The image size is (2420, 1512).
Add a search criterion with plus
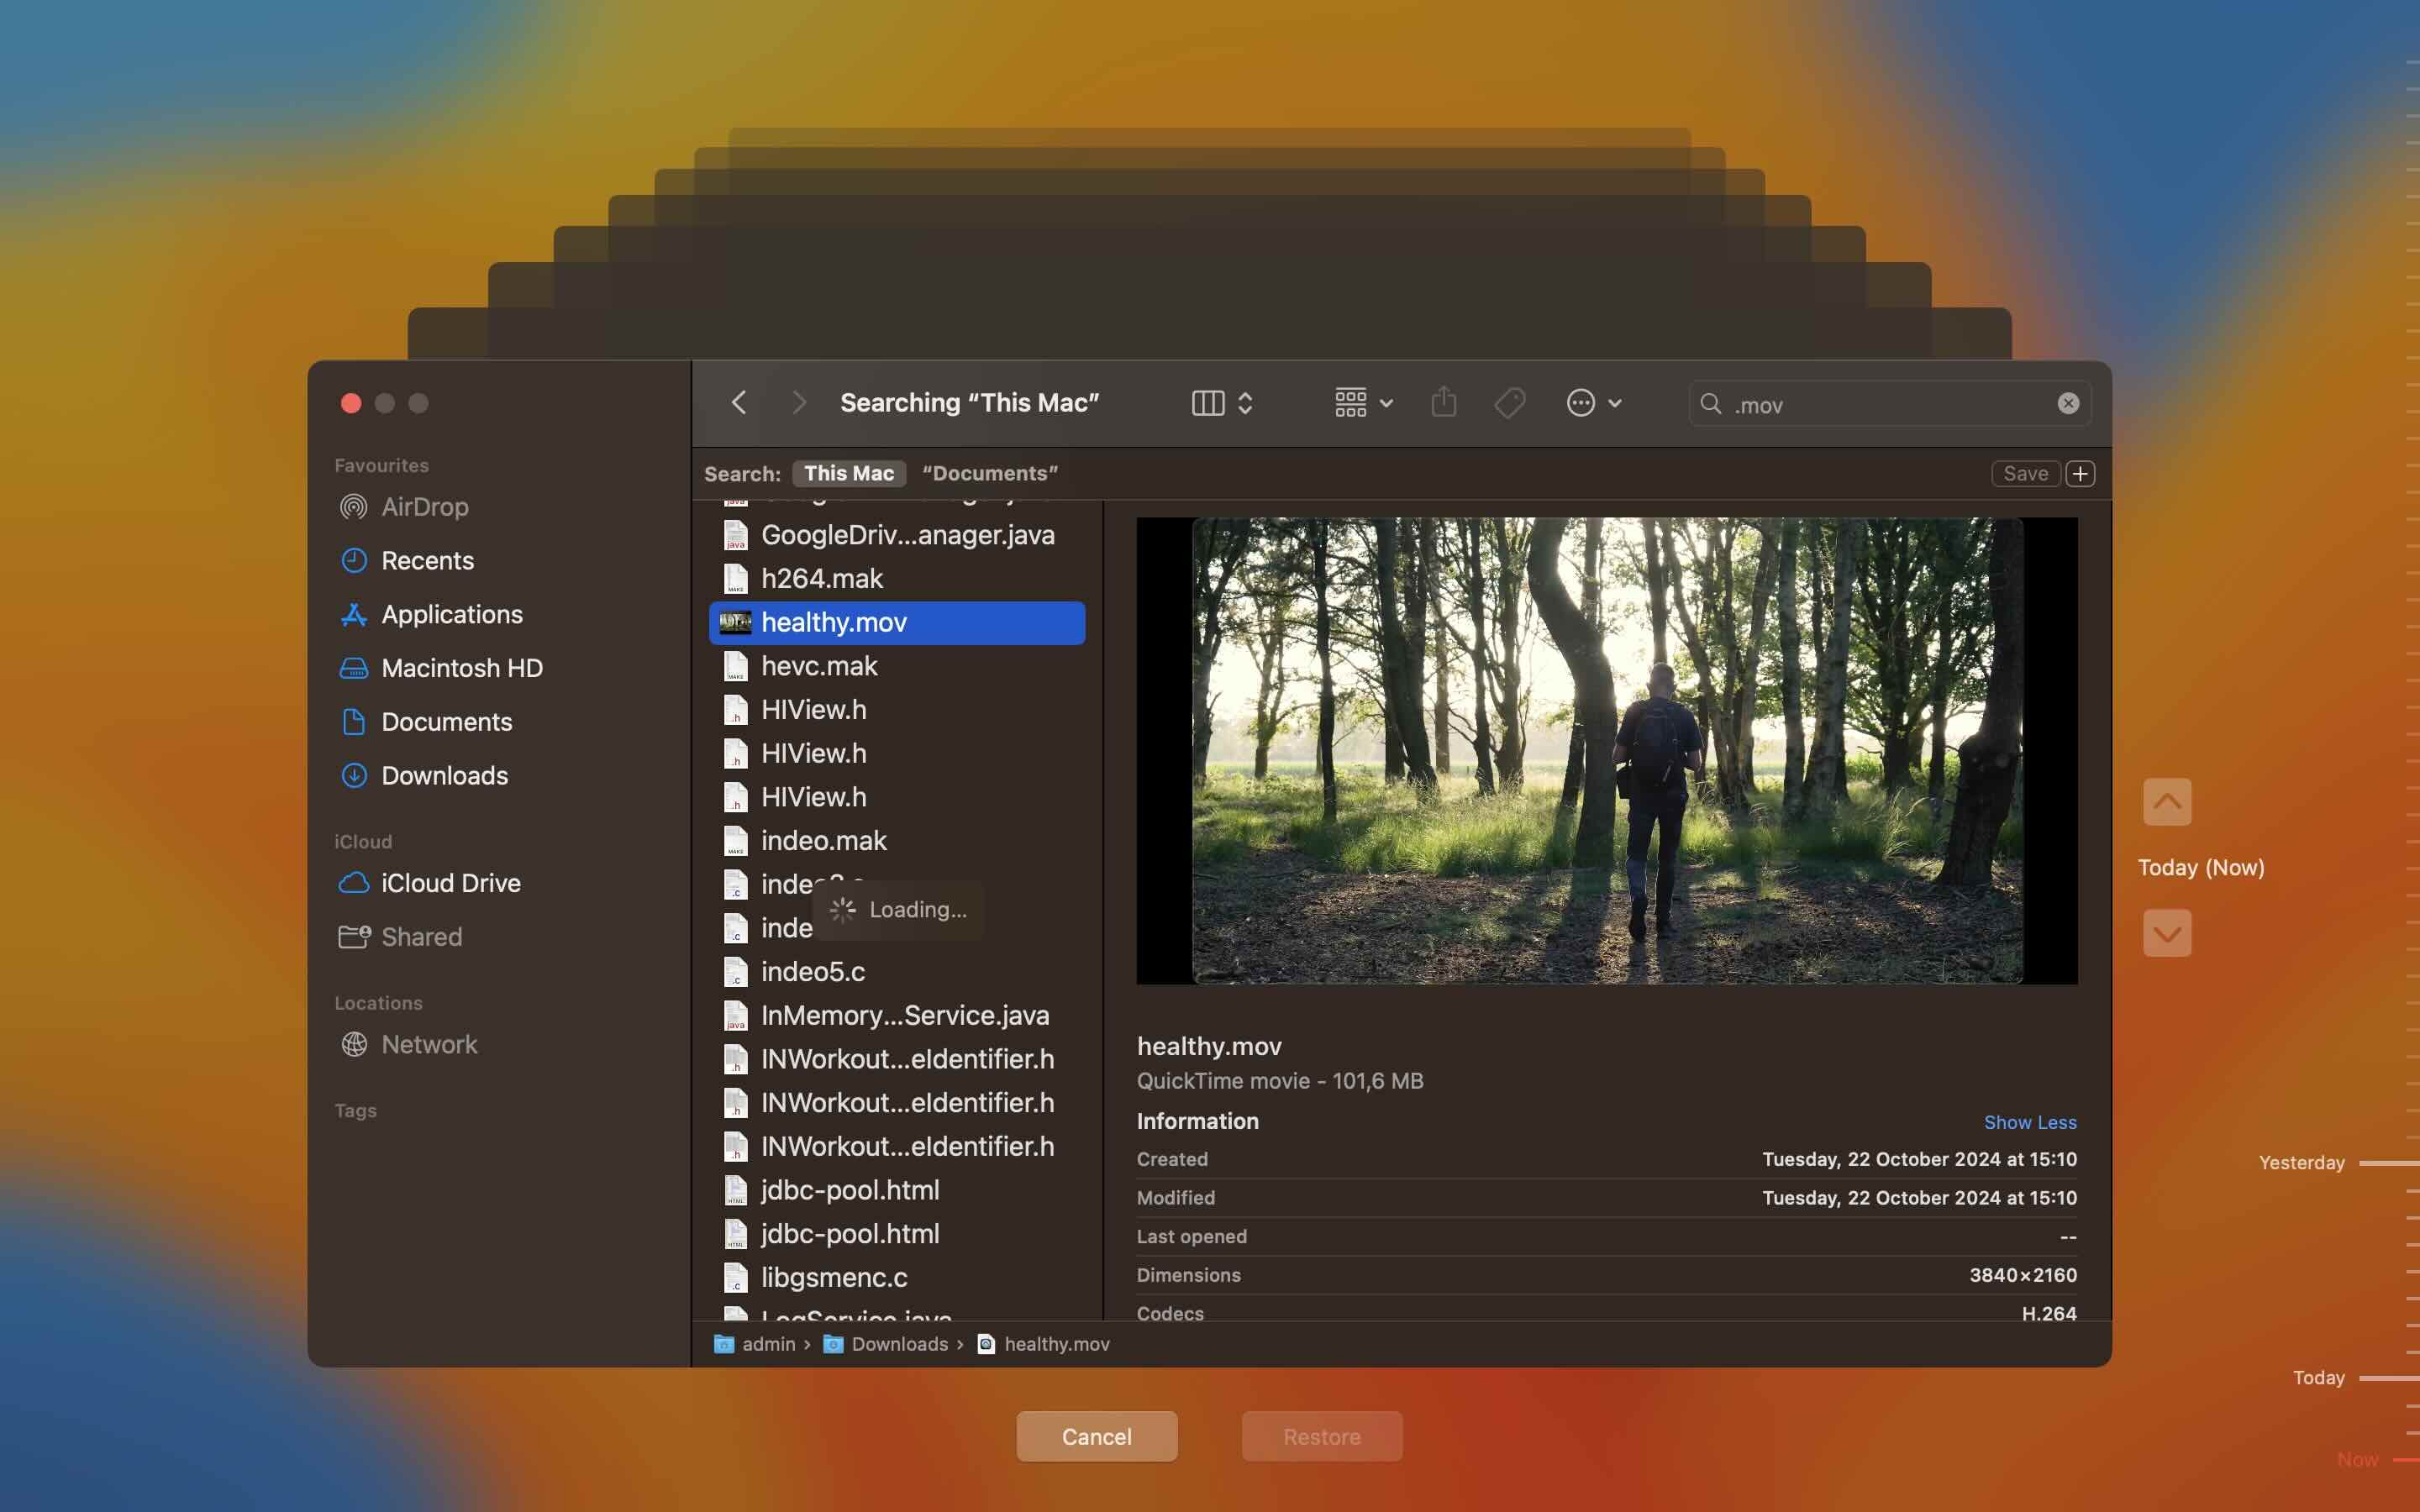coord(2080,473)
